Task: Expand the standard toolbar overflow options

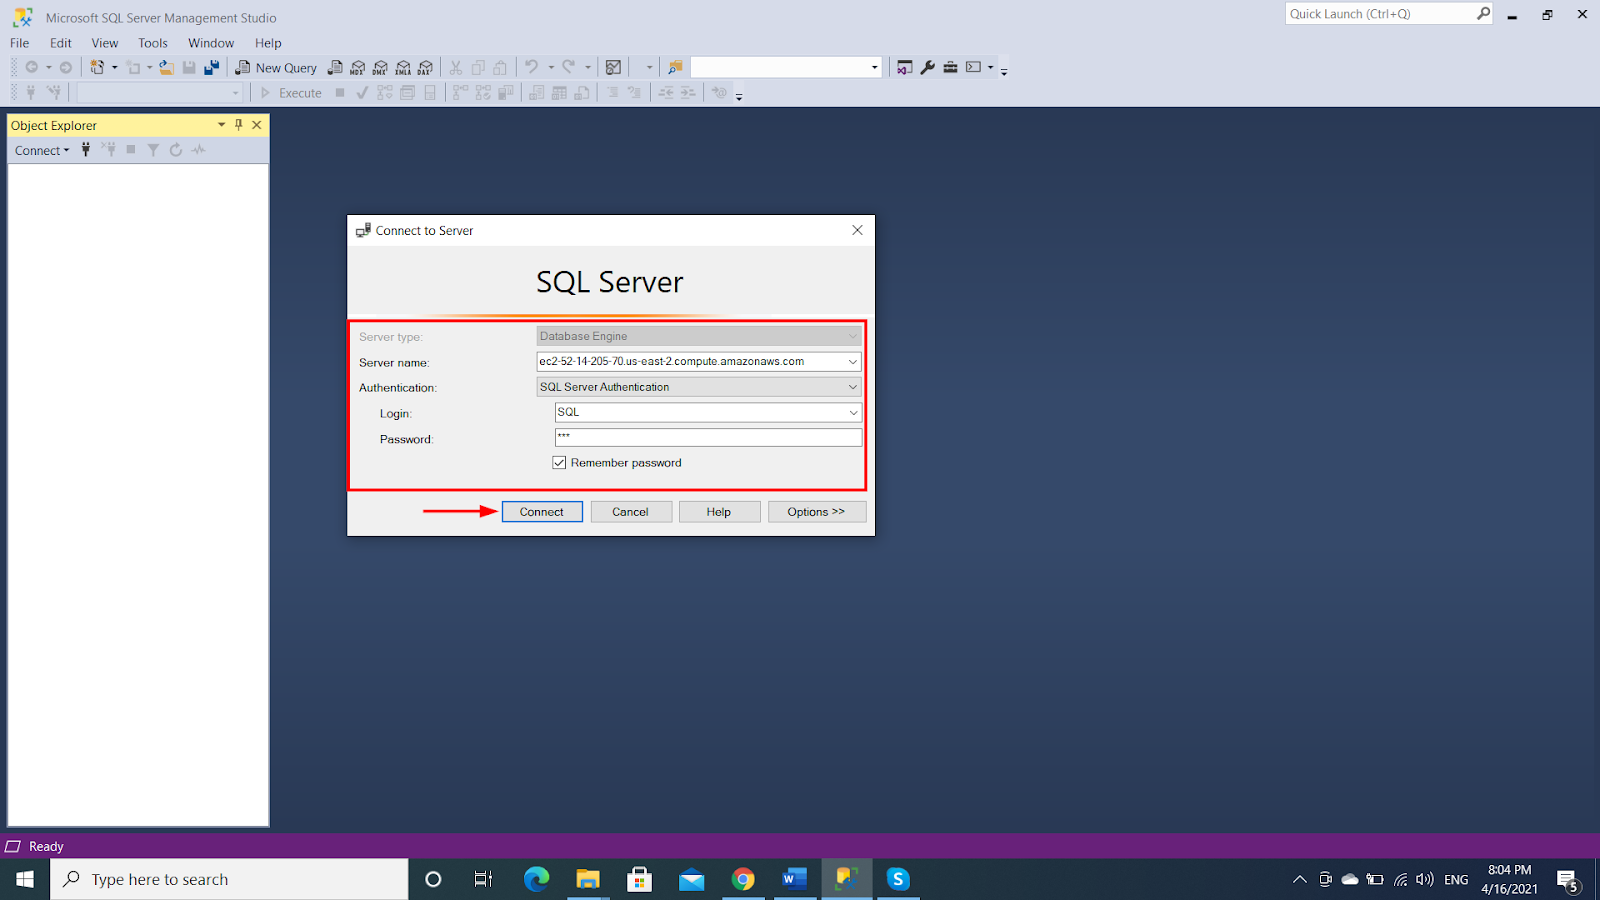Action: tap(1004, 70)
